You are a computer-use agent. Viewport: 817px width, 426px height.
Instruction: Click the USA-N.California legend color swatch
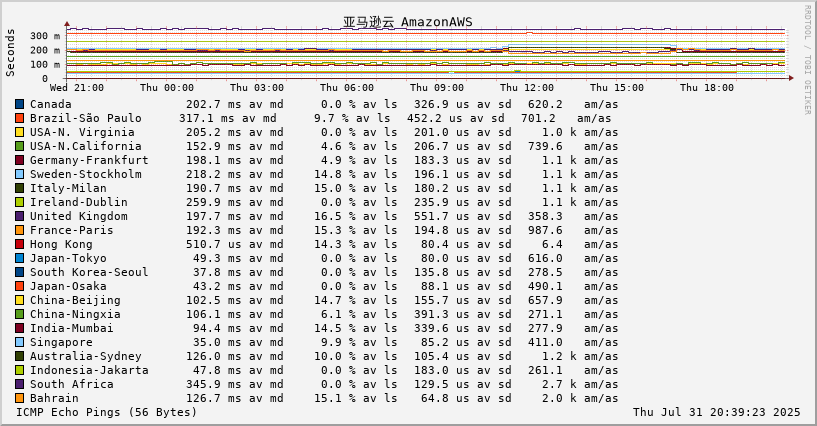(x=20, y=146)
